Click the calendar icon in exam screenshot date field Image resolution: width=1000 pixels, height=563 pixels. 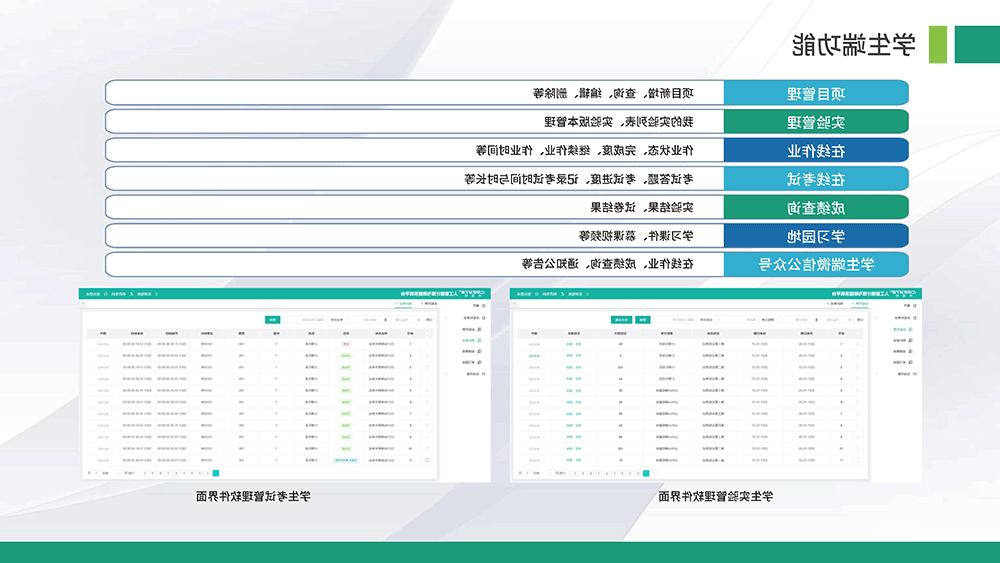point(418,319)
